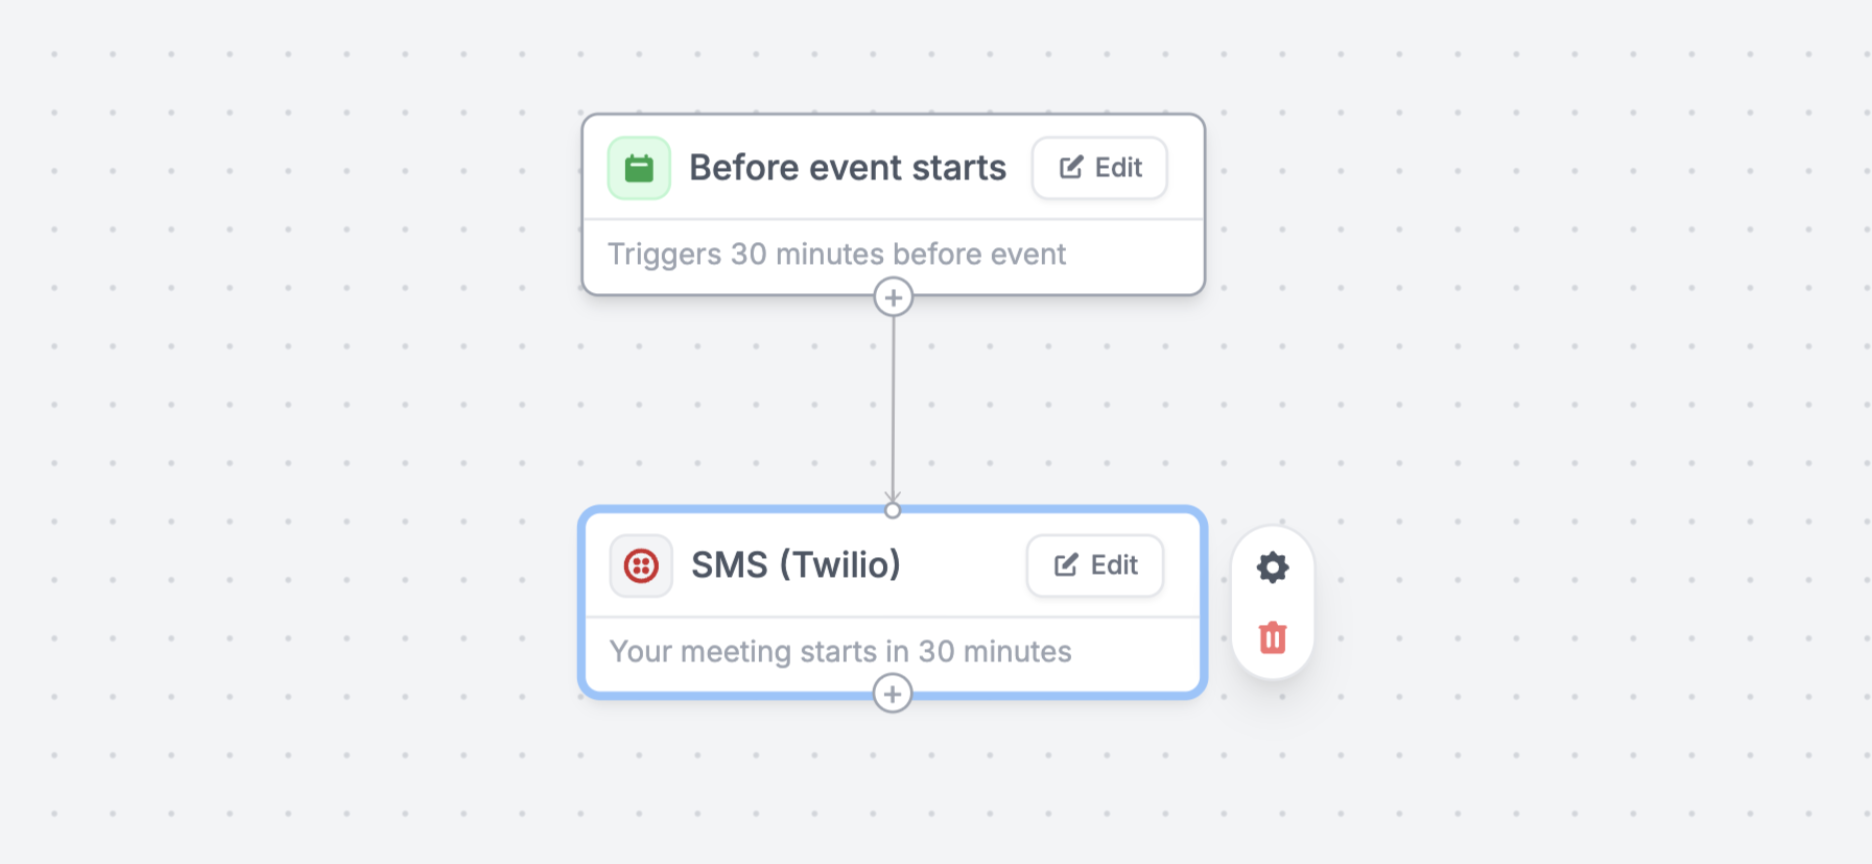Click Your meeting starts in 30 minutes text
Image resolution: width=1872 pixels, height=864 pixels.
[x=840, y=652]
